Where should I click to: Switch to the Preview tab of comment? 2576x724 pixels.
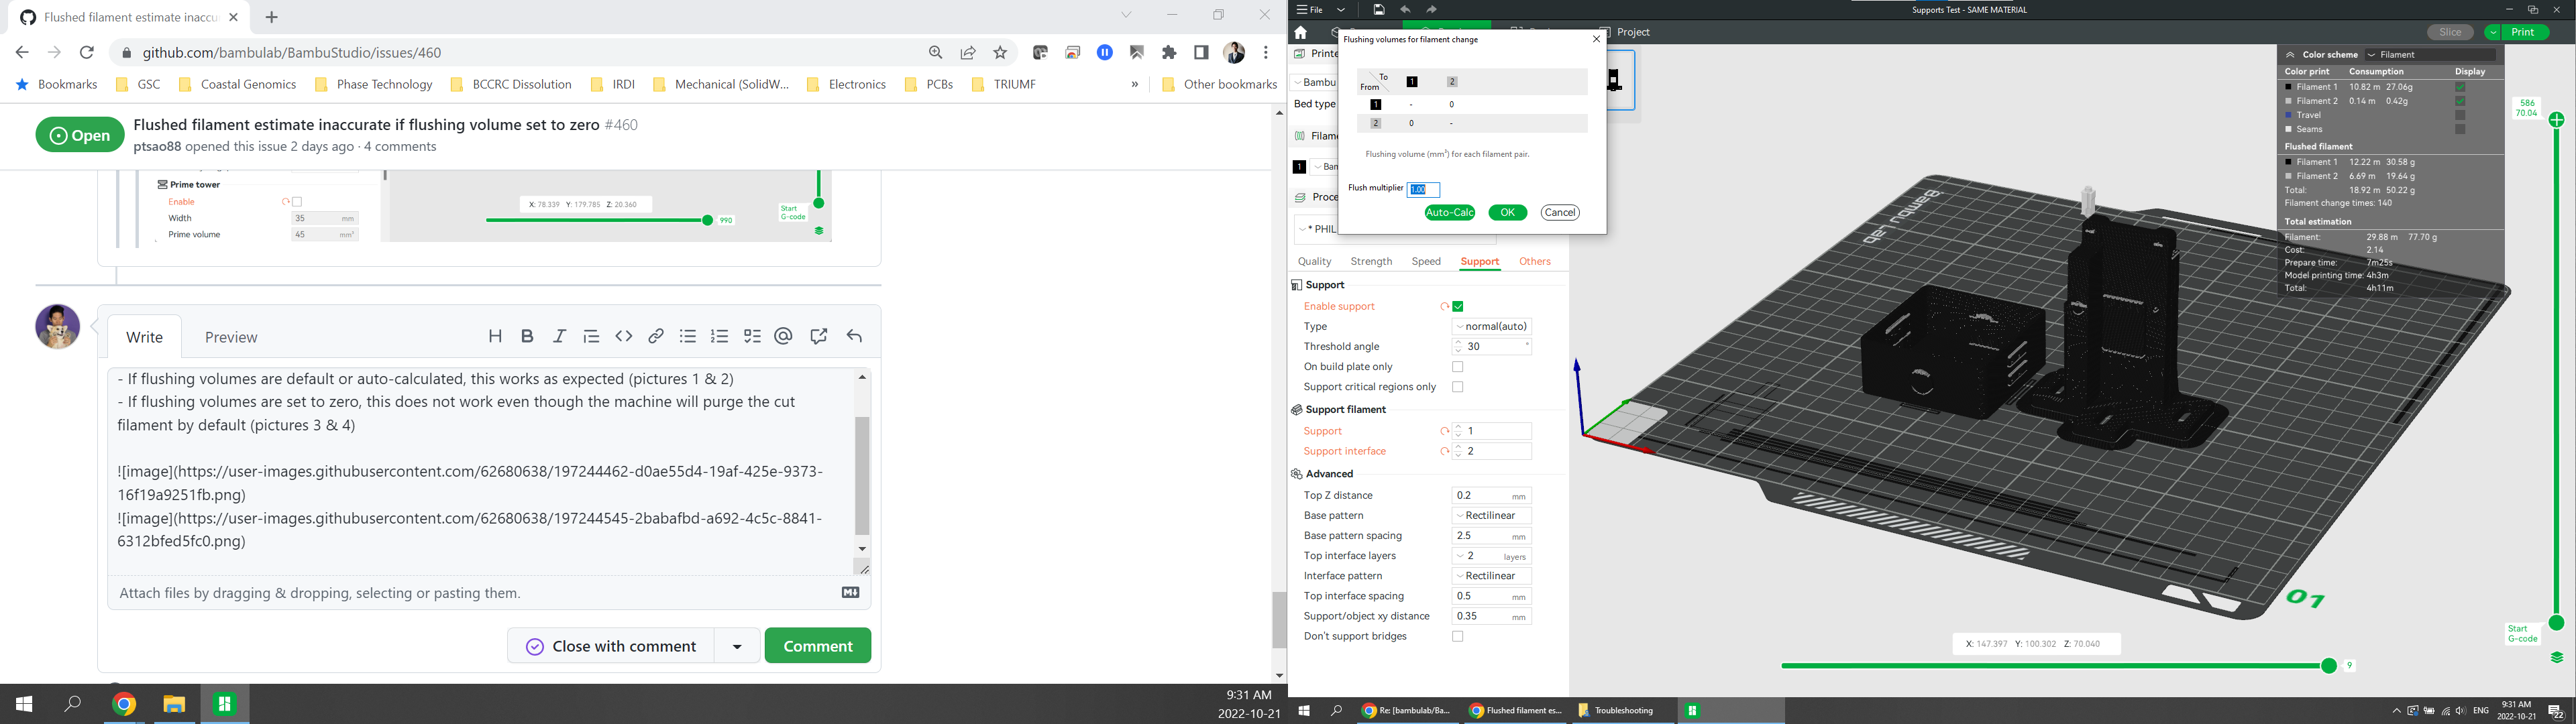pos(231,338)
